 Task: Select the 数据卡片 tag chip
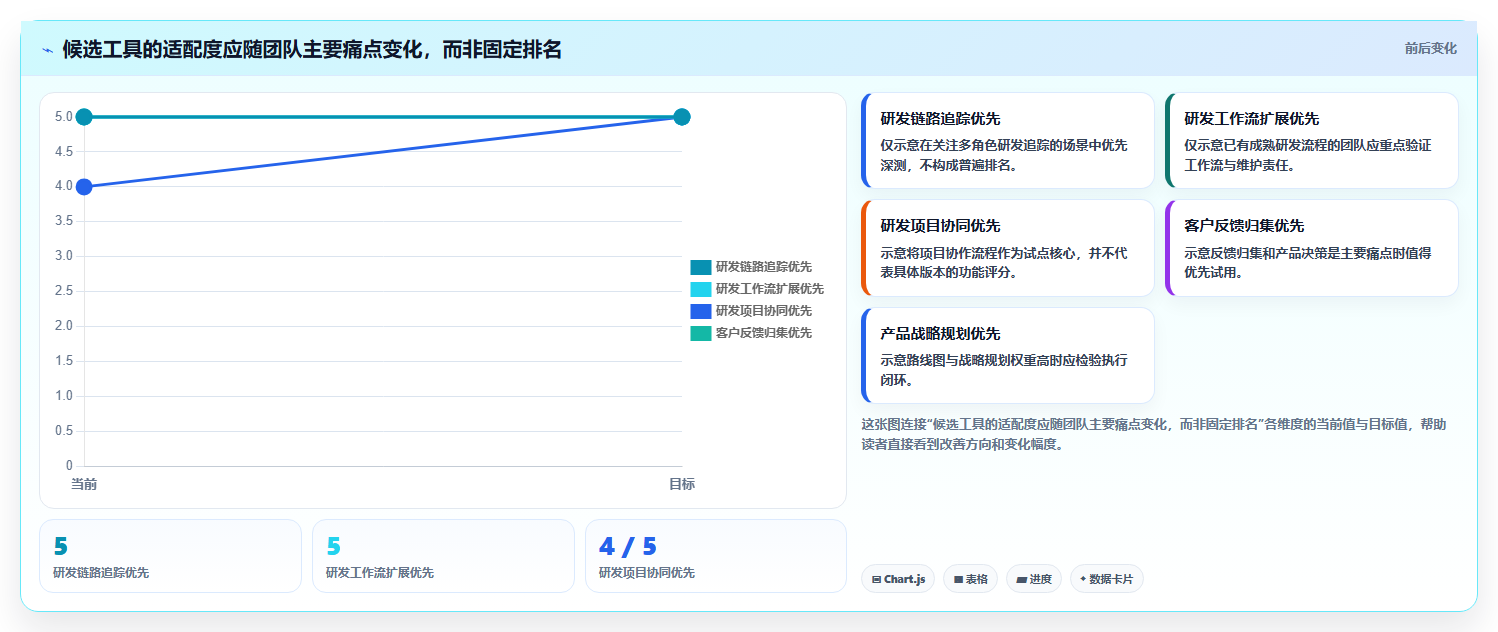tap(1107, 579)
